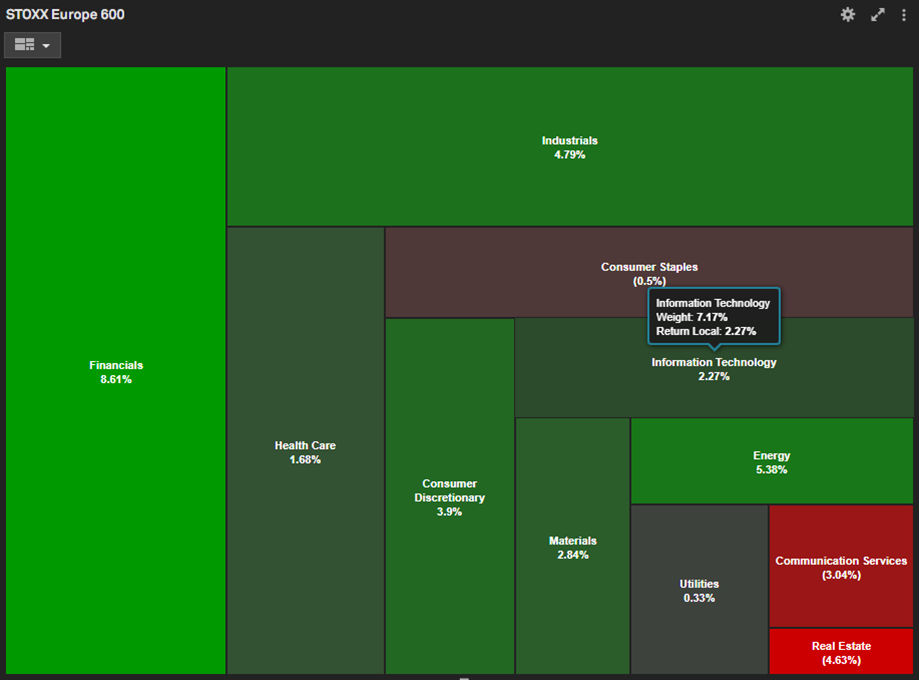Click the Information Technology weight tooltip
Image resolution: width=919 pixels, height=680 pixels.
pos(713,317)
